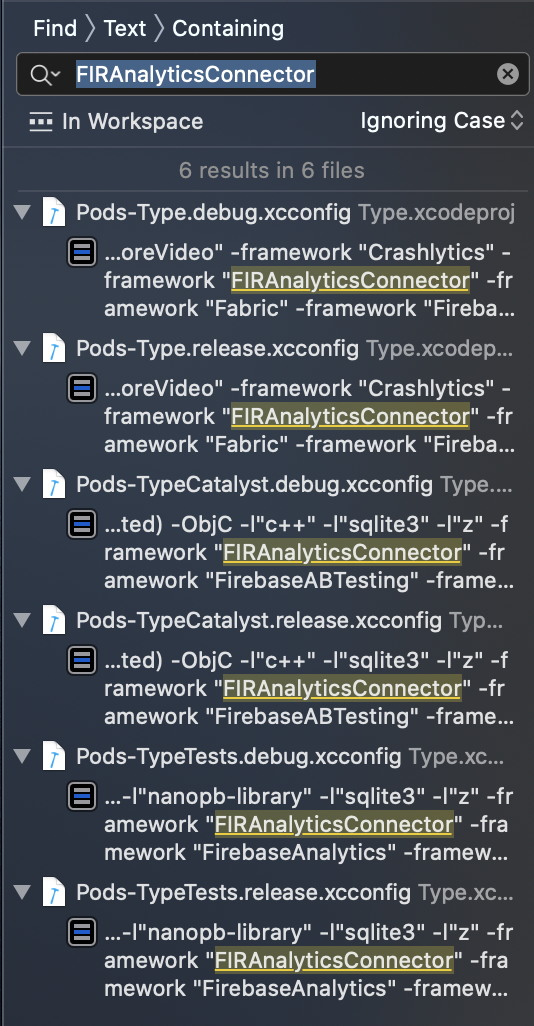Click the search scope icon beside In Workspace
Screen dimensions: 534x1026
[41, 121]
